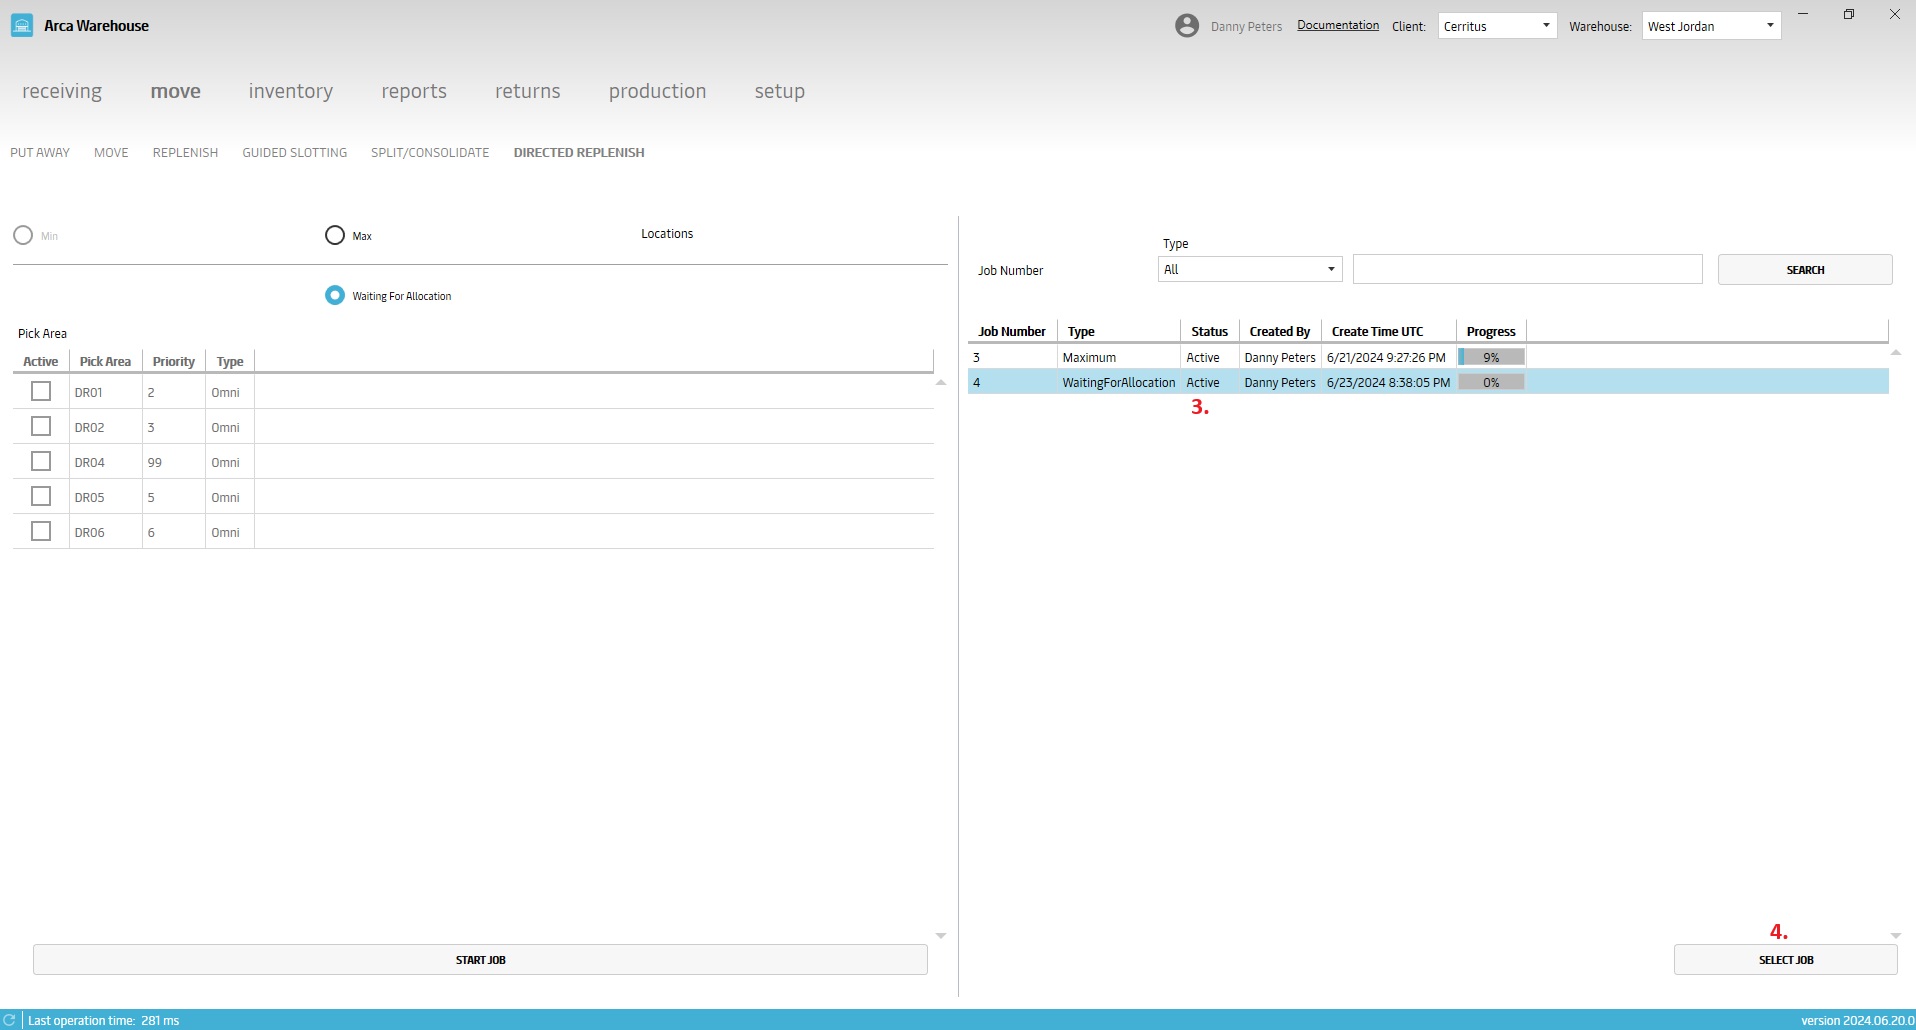The width and height of the screenshot is (1916, 1030).
Task: Switch to the GUIDED SLOTTING tab
Action: click(x=295, y=153)
